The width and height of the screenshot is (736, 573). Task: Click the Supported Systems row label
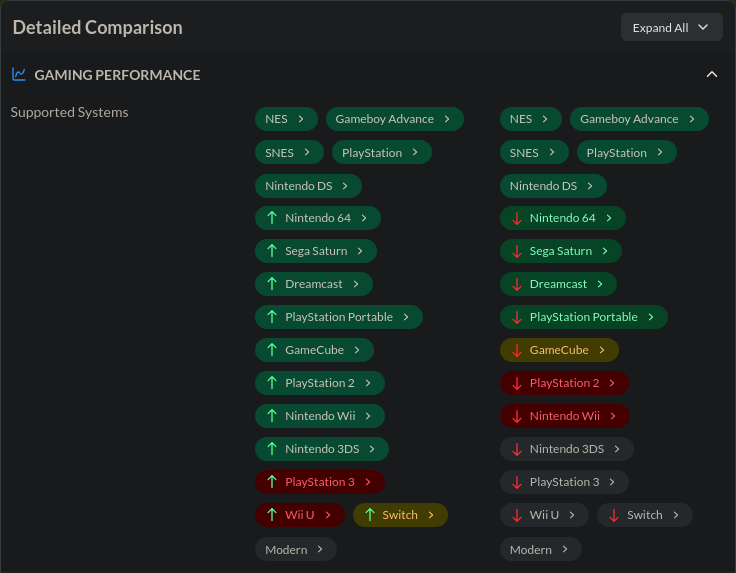coord(69,112)
